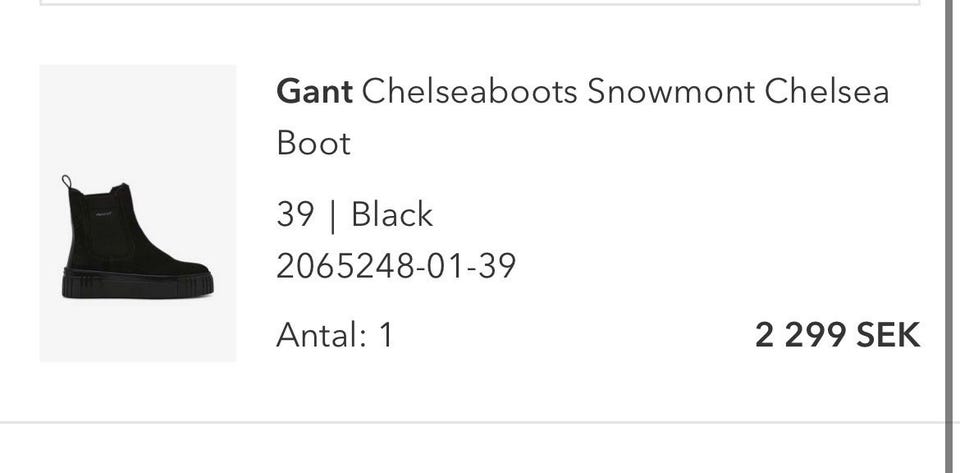Click the word Boot on second title line
Screen dimensions: 960x473
314,143
